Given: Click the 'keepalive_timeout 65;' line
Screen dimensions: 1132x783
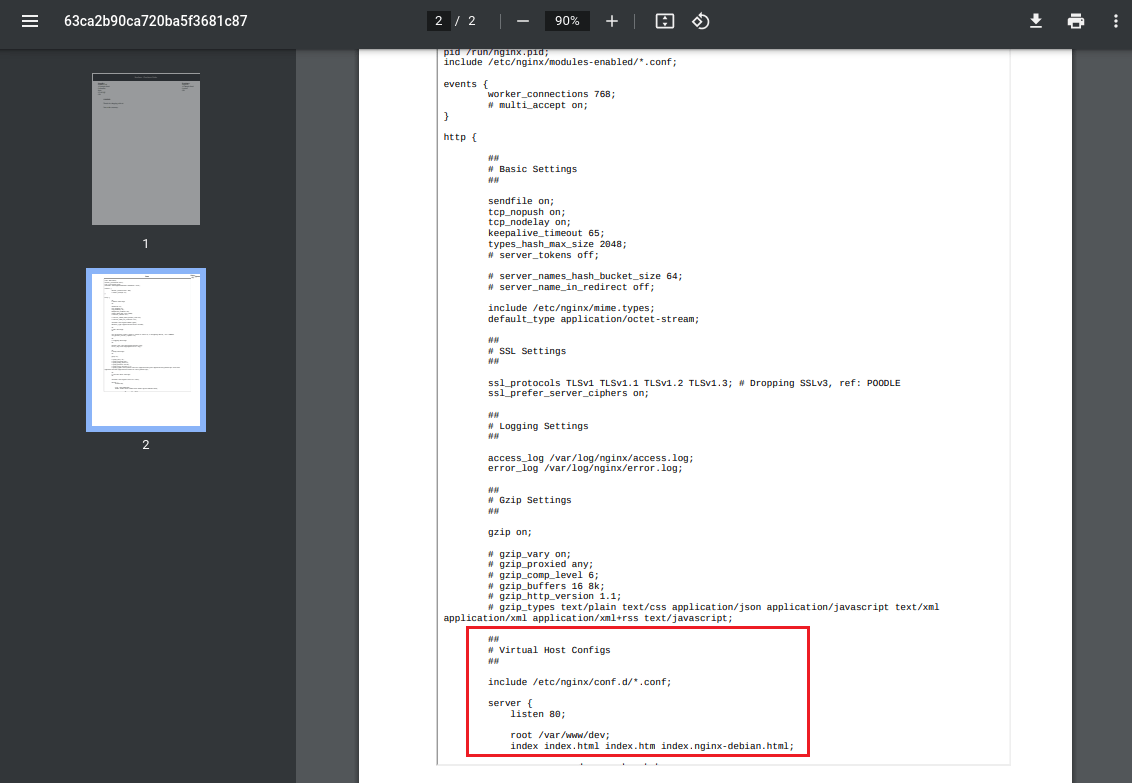Looking at the screenshot, I should [x=546, y=233].
